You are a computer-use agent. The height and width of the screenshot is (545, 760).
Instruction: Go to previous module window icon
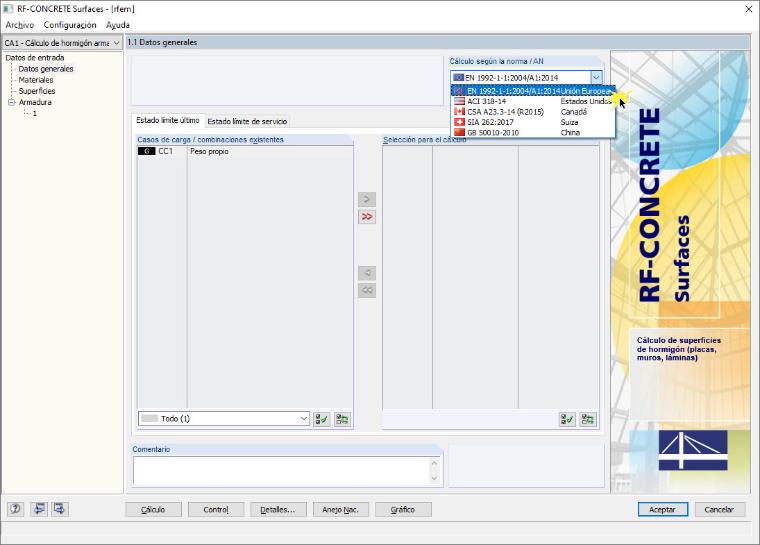[39, 509]
